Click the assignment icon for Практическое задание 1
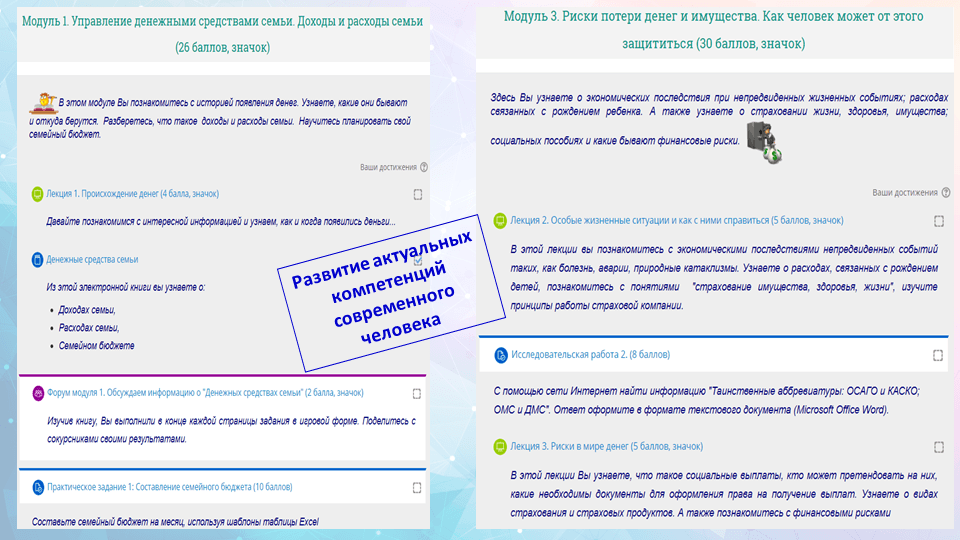 [x=38, y=487]
